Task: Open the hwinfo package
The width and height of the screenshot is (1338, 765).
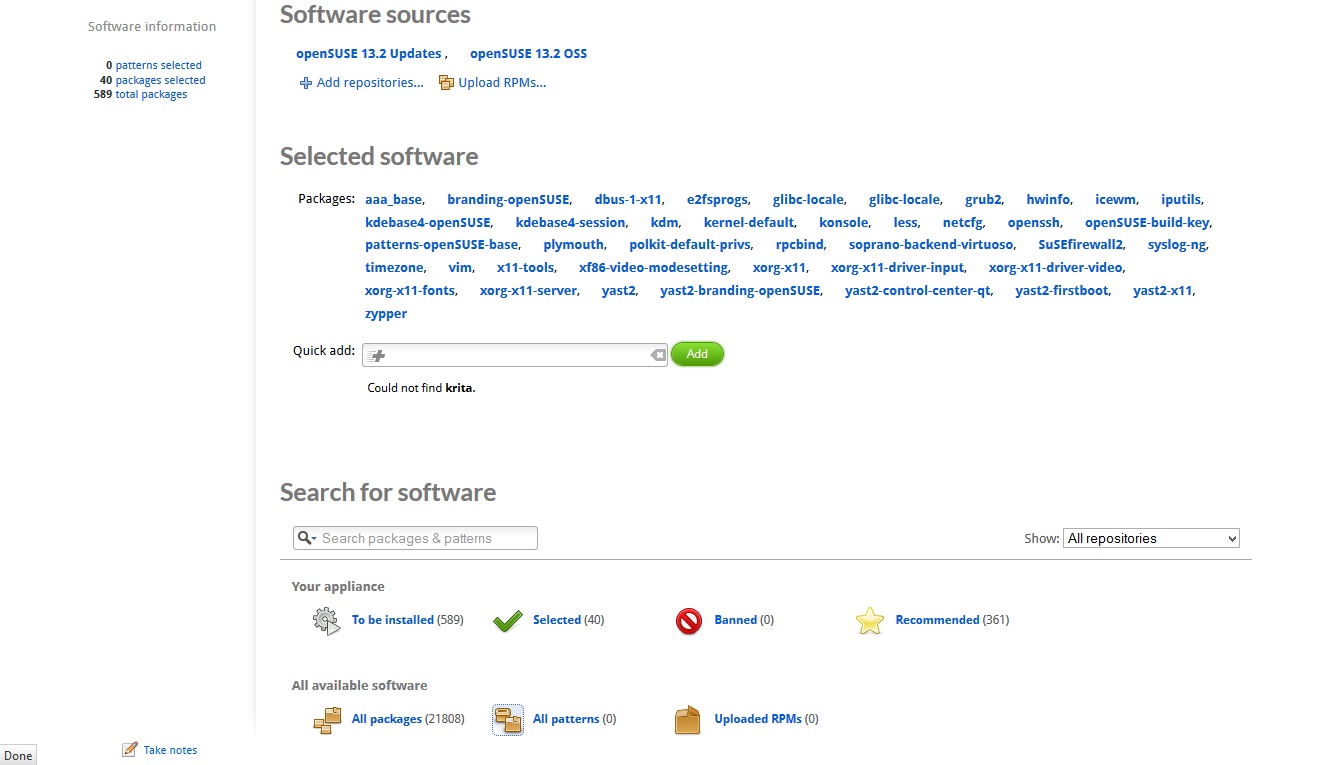Action: click(x=1048, y=200)
